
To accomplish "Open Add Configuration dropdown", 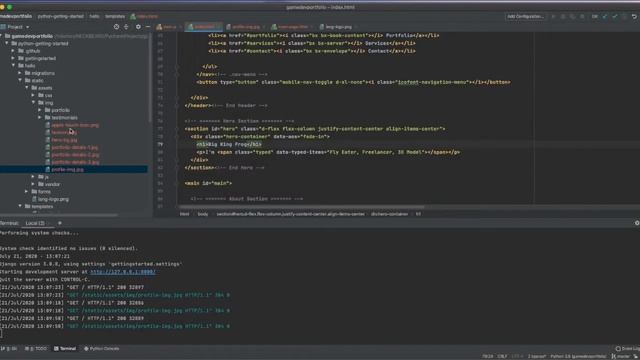I will click(x=525, y=17).
